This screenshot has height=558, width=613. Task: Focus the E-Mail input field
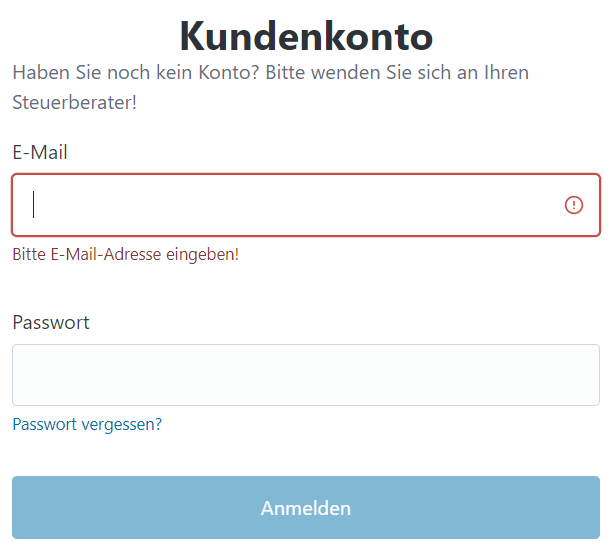[x=306, y=205]
